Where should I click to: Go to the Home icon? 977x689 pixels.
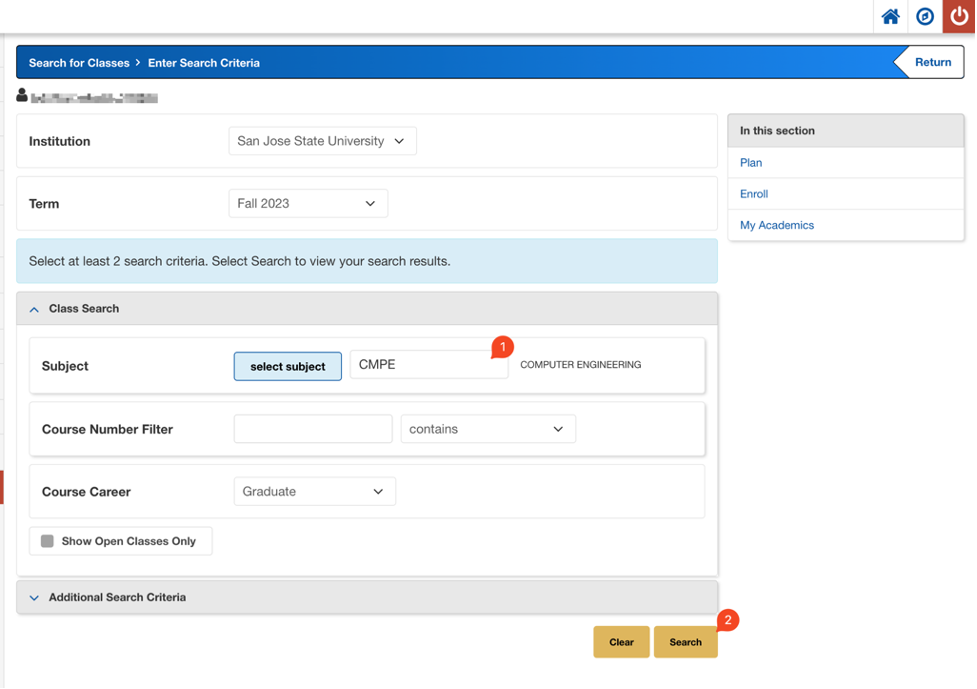890,17
